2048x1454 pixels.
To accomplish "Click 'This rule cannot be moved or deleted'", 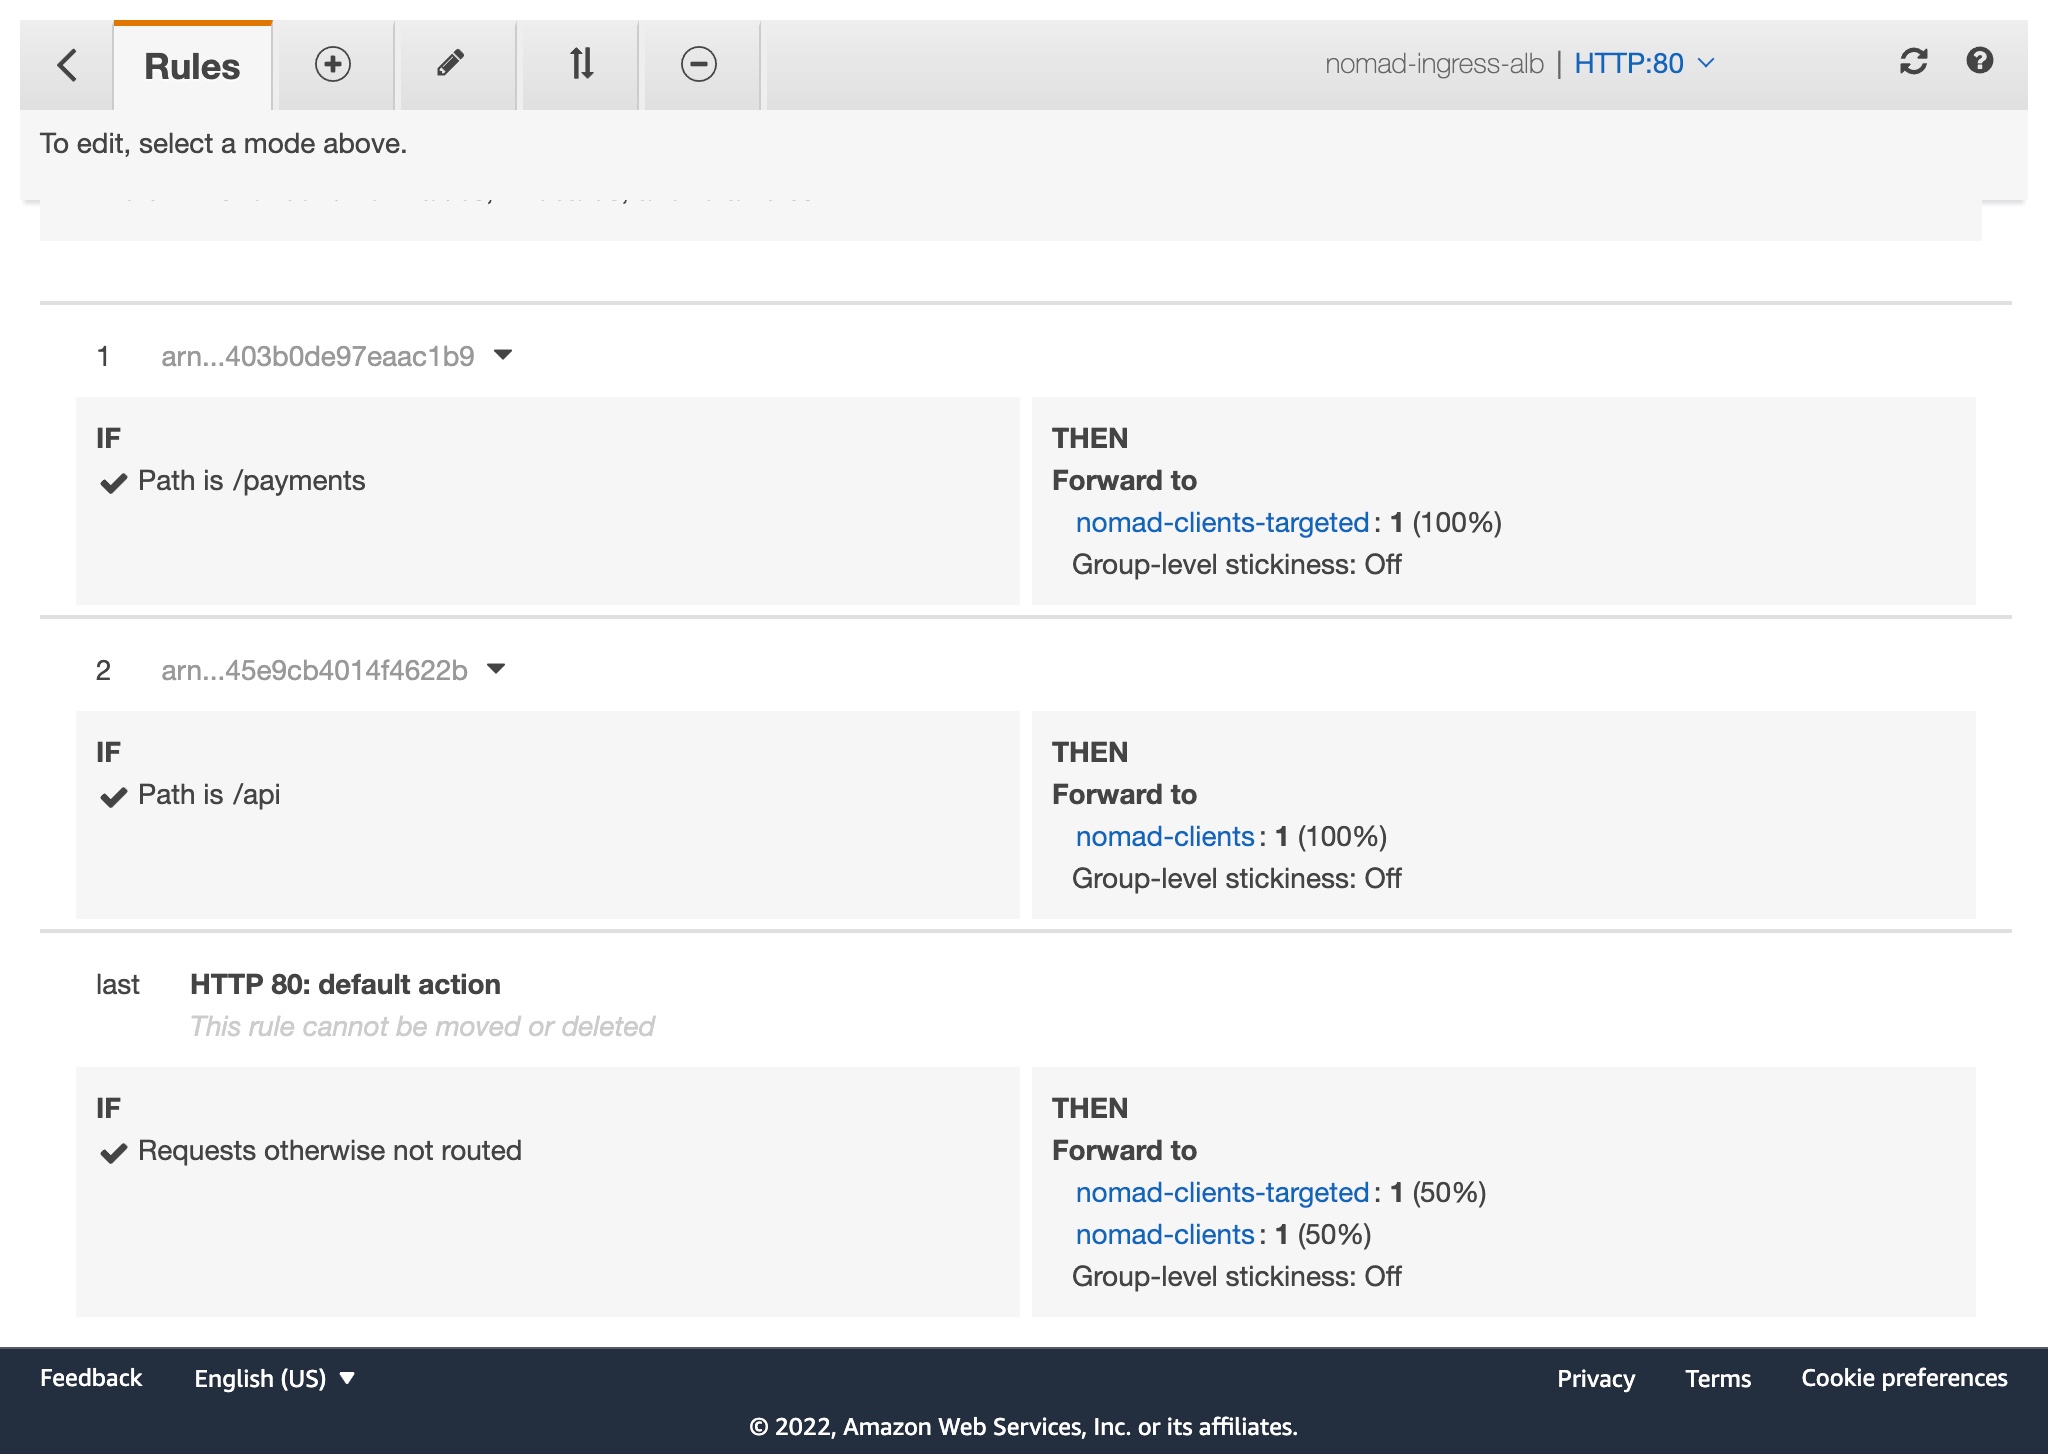I will (422, 1026).
